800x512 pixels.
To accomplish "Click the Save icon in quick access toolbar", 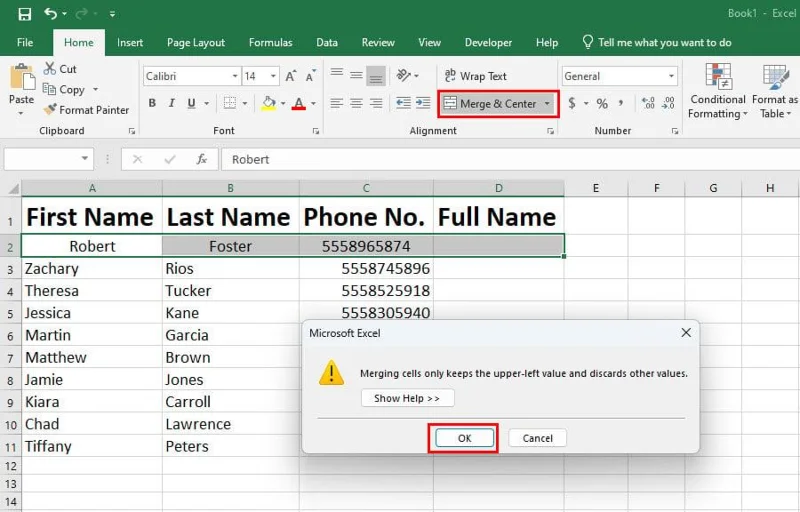I will [24, 14].
